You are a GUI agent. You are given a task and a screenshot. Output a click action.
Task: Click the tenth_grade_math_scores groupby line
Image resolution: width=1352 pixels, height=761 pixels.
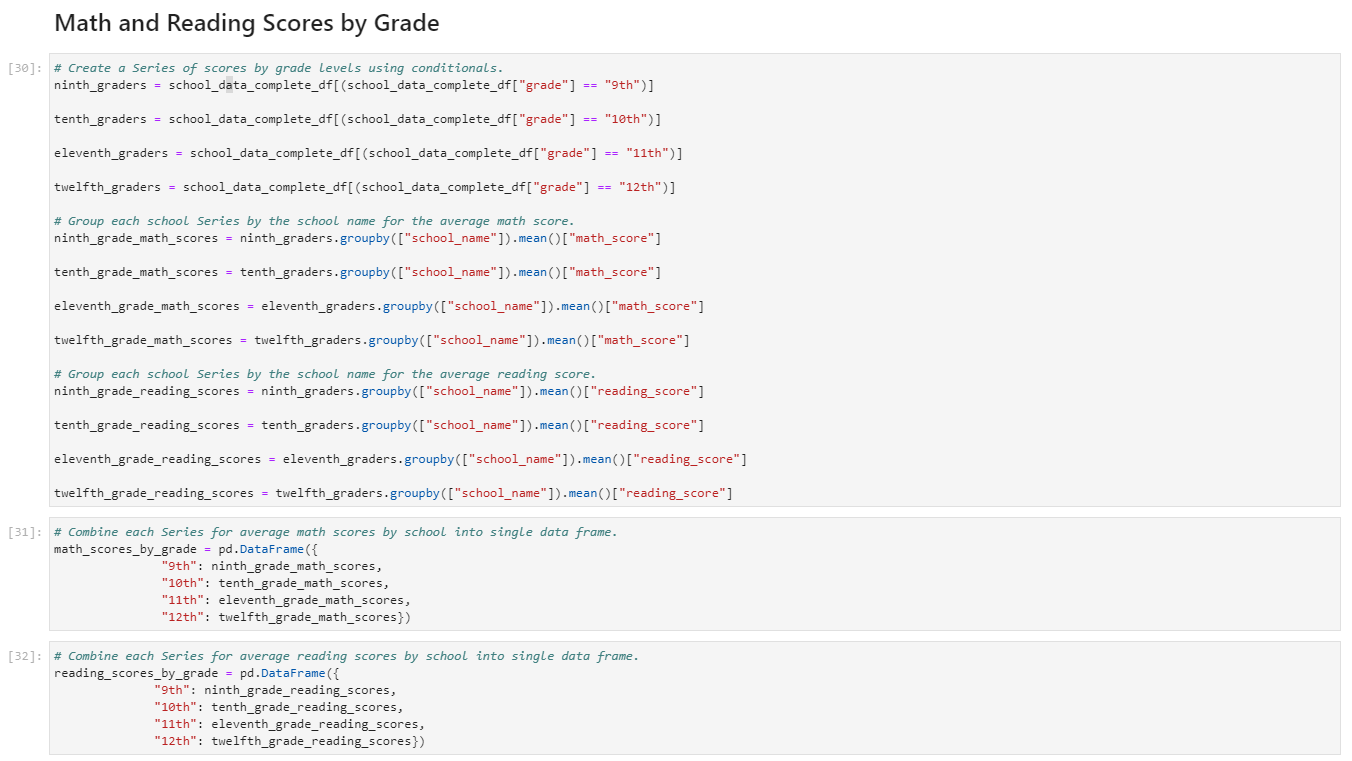[x=358, y=272]
